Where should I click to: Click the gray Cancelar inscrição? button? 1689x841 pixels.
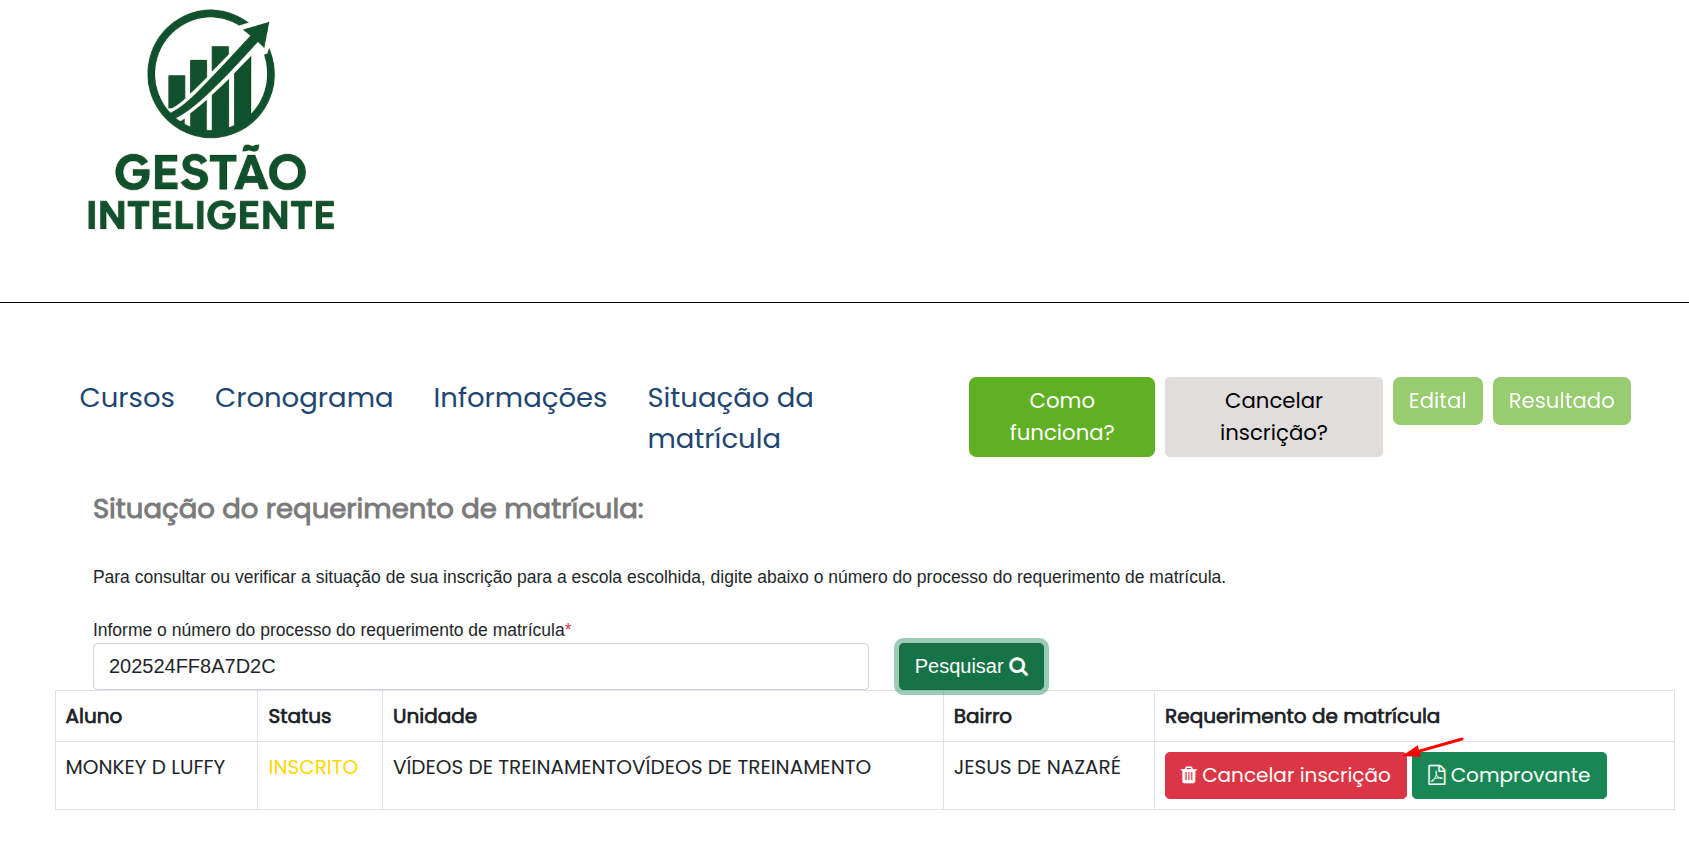pos(1273,417)
